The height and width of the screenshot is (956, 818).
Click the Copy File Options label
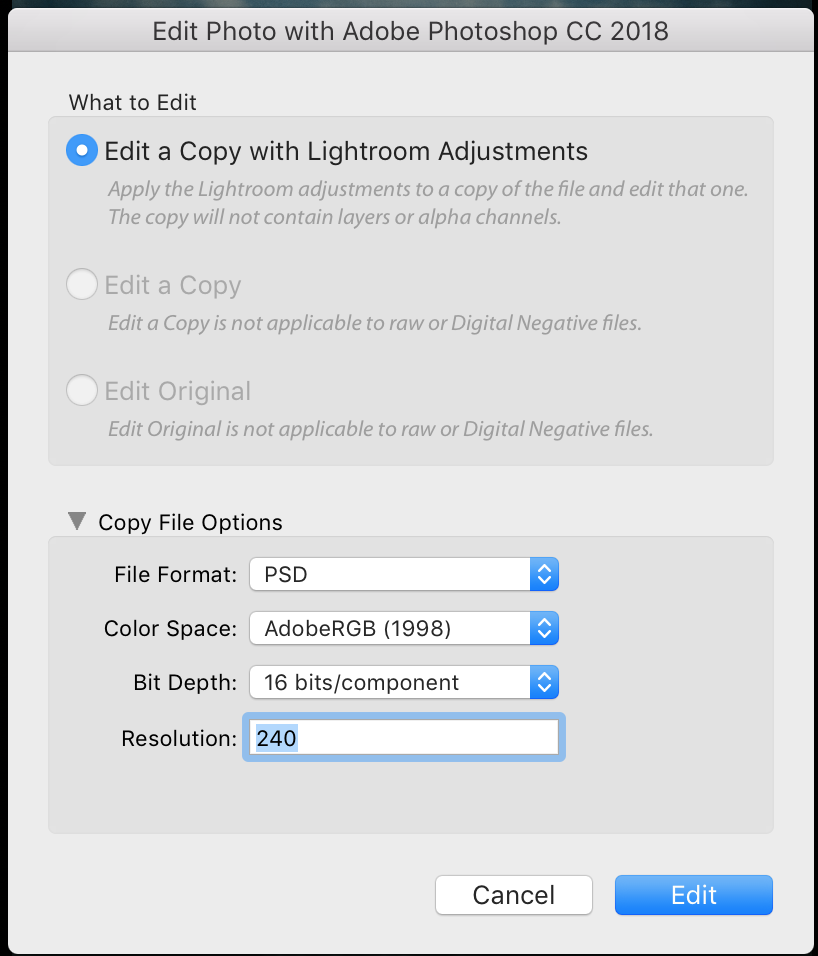pos(189,522)
